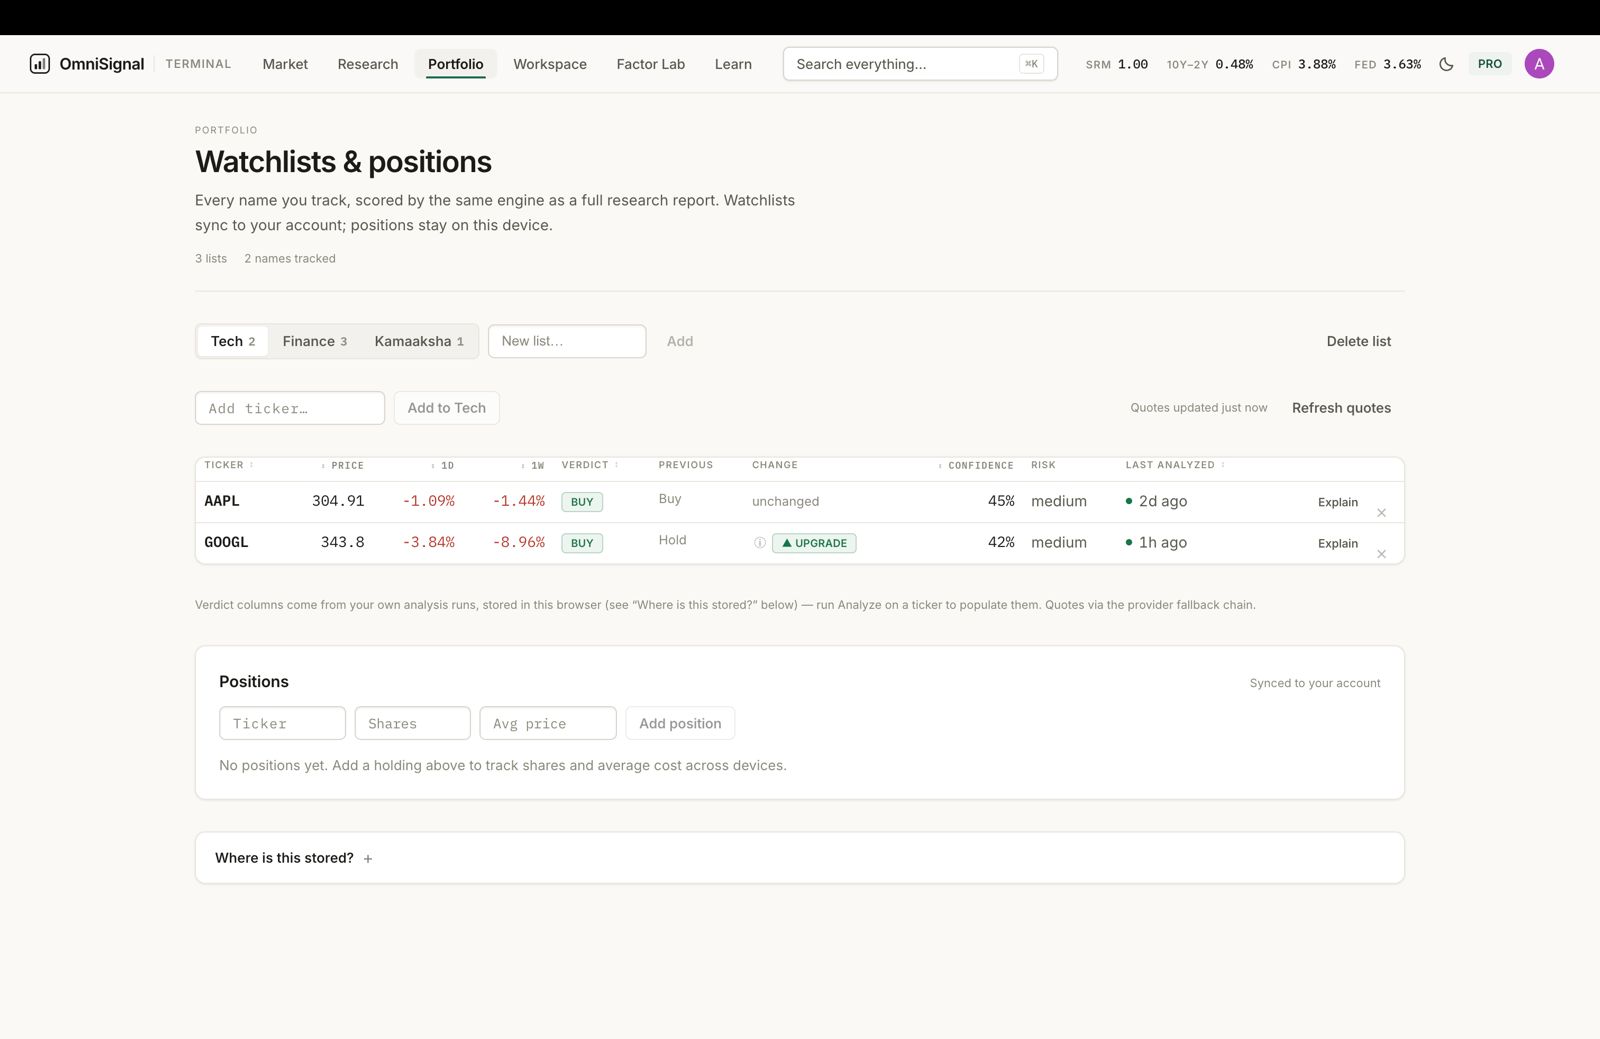Screen dimensions: 1600x1039
Task: Click the Add position button
Action: click(x=680, y=723)
